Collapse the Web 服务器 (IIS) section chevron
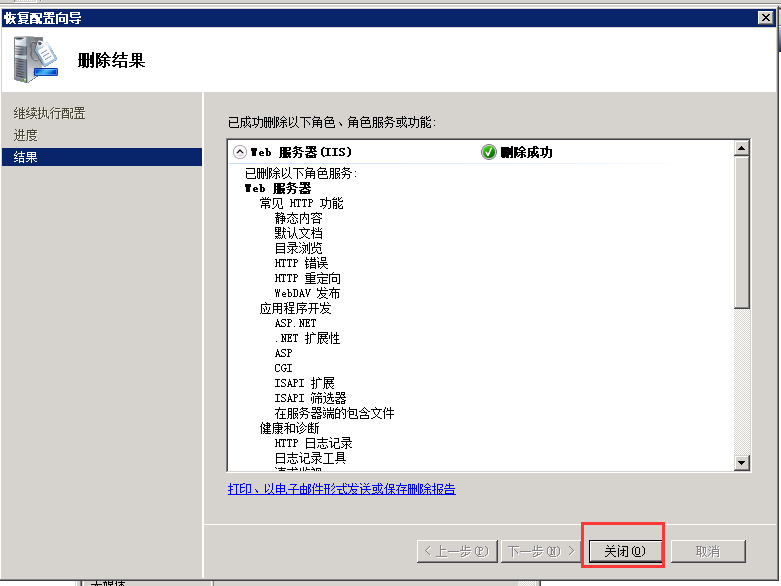Image resolution: width=781 pixels, height=586 pixels. point(239,152)
